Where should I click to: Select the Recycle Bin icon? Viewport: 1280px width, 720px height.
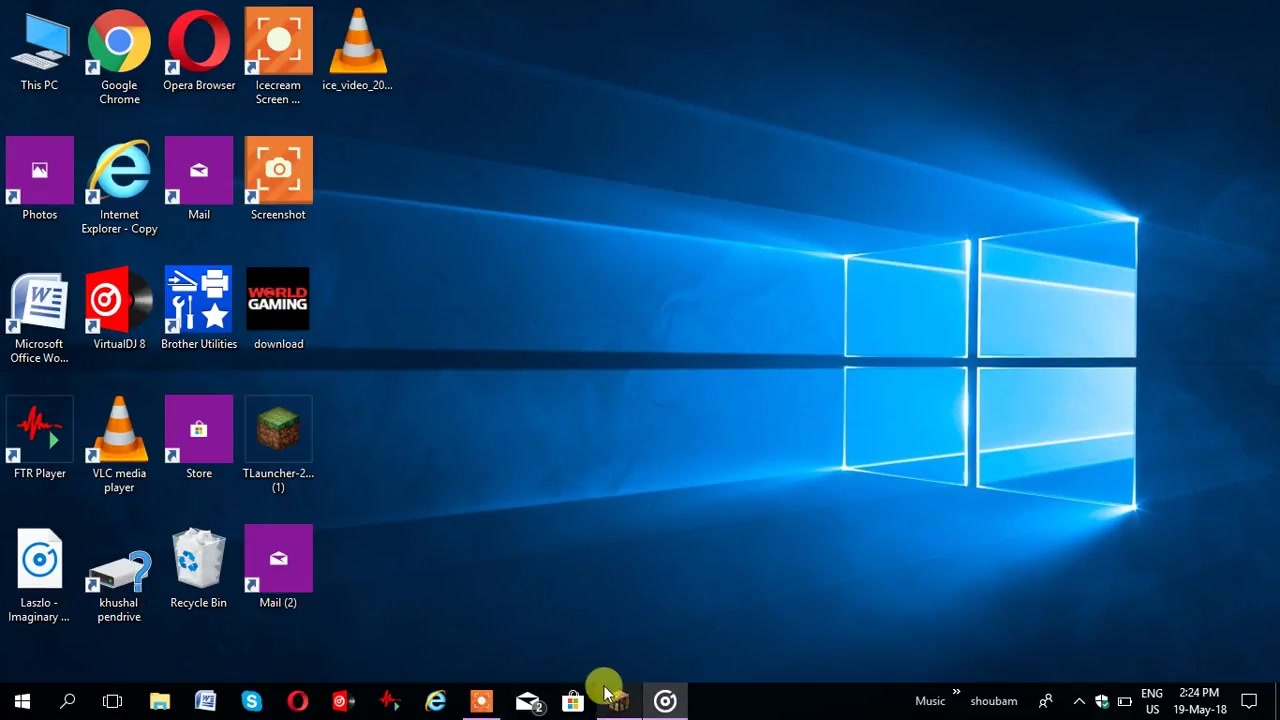pyautogui.click(x=199, y=568)
